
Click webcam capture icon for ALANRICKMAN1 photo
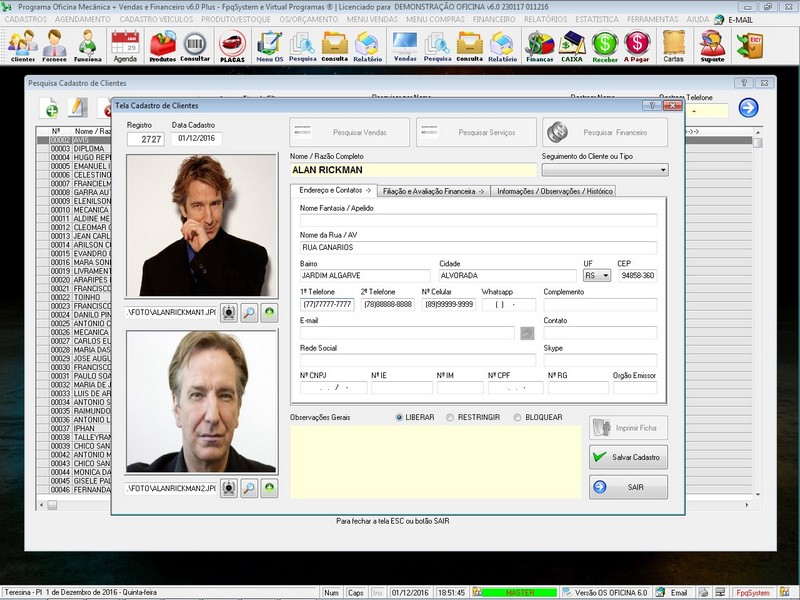click(x=229, y=312)
